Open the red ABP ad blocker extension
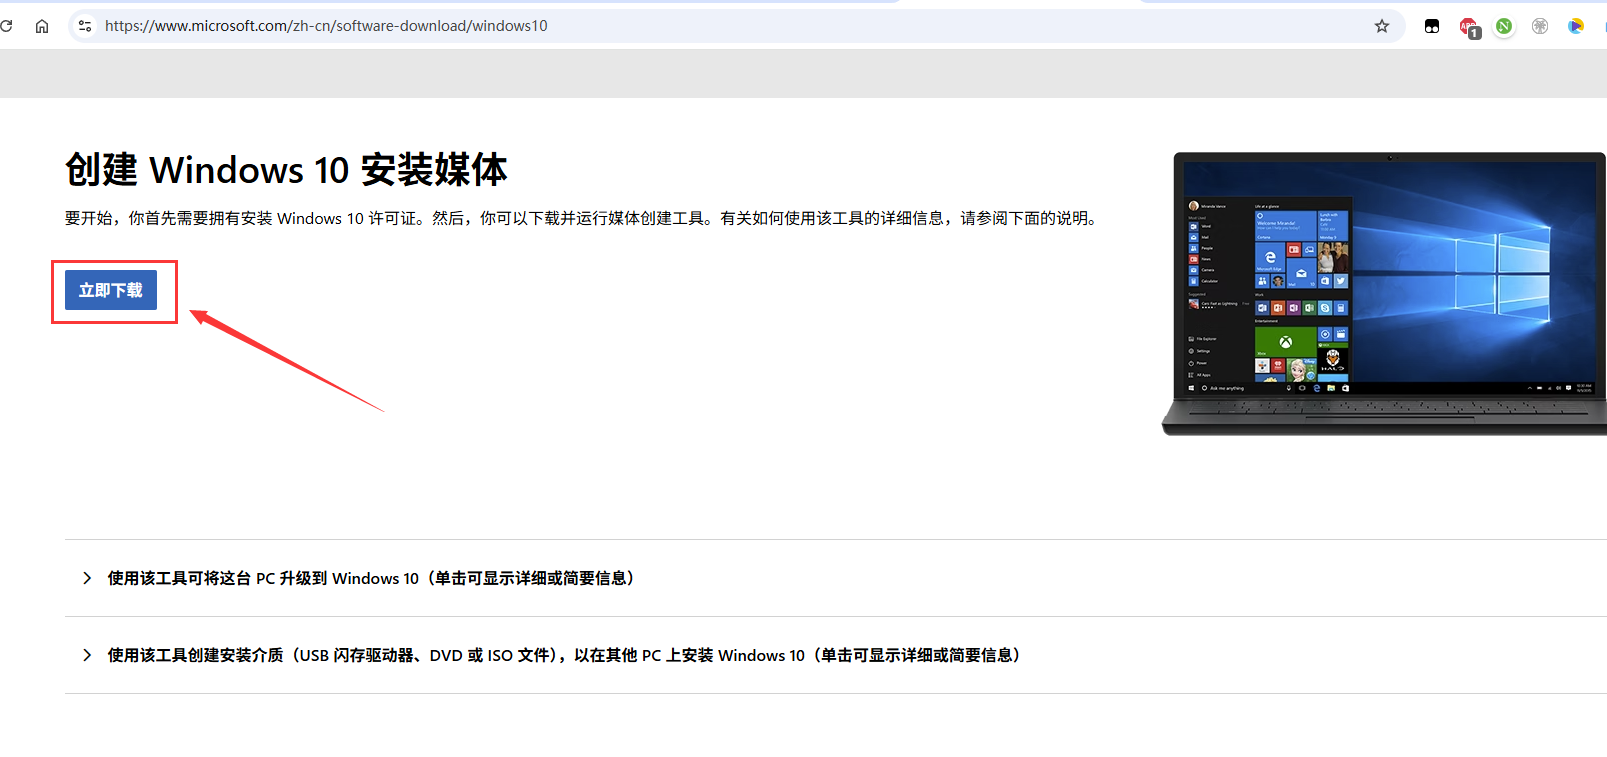 [x=1468, y=27]
